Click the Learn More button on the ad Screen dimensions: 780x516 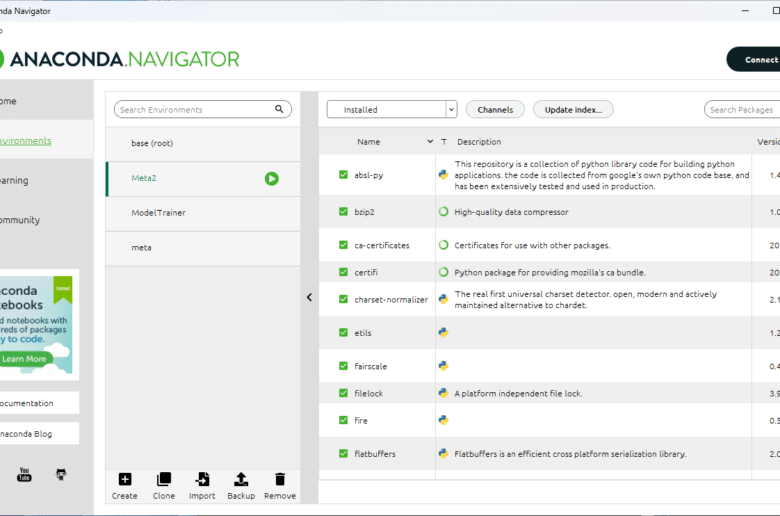25,359
